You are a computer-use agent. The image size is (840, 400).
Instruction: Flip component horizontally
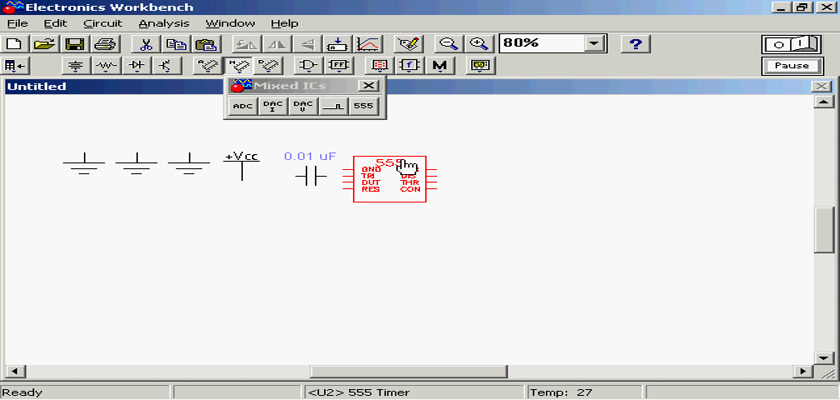[276, 44]
